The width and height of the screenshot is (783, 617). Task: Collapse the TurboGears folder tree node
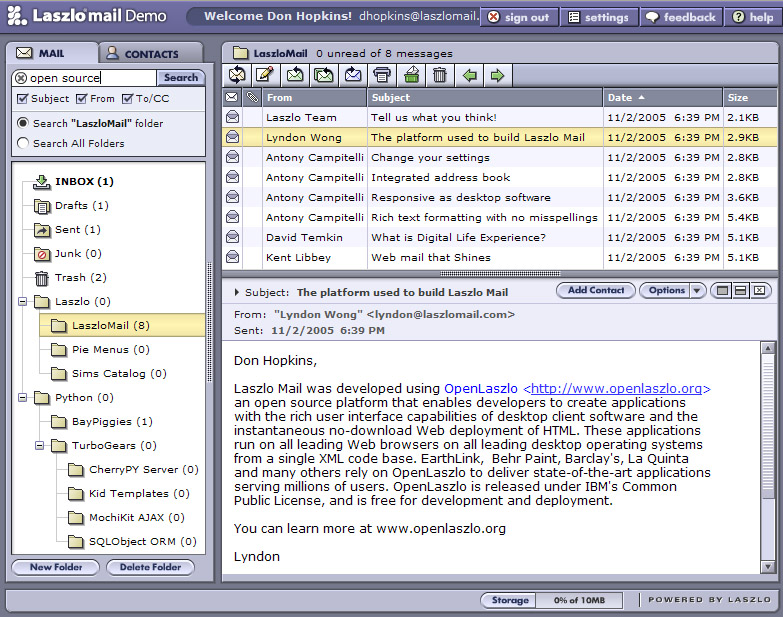pyautogui.click(x=39, y=445)
